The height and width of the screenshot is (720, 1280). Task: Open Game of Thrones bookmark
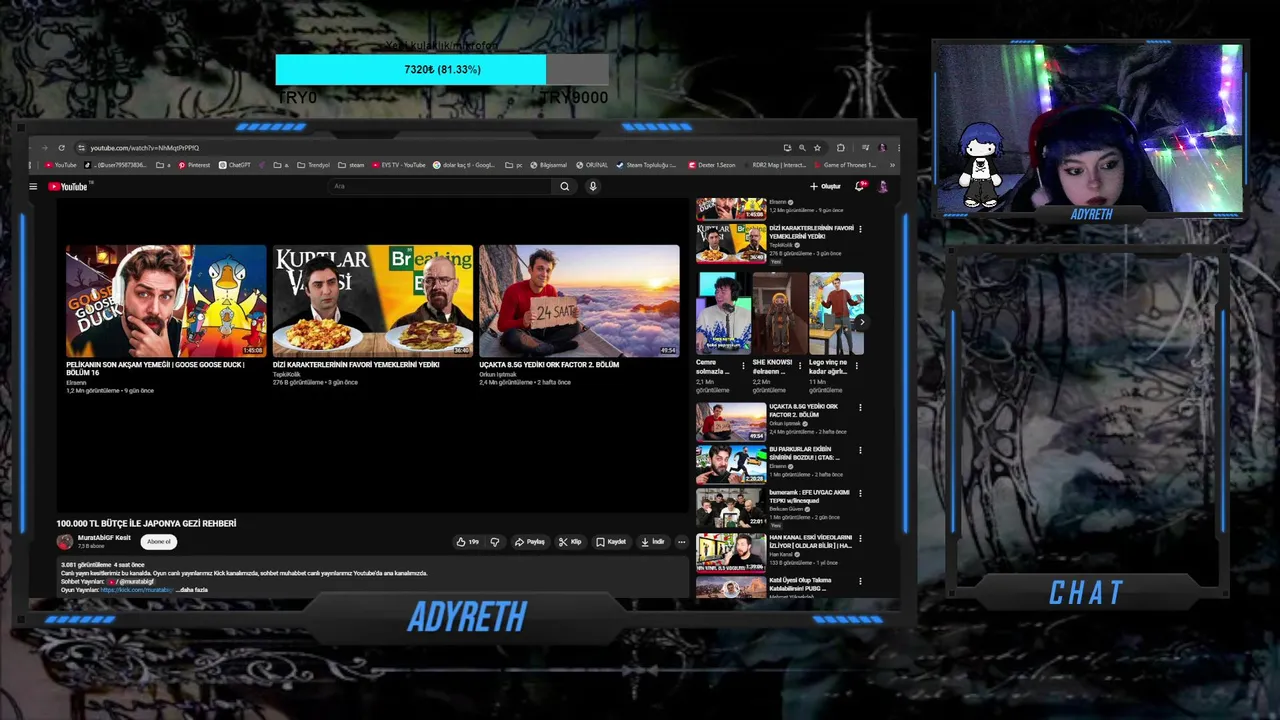click(x=846, y=165)
